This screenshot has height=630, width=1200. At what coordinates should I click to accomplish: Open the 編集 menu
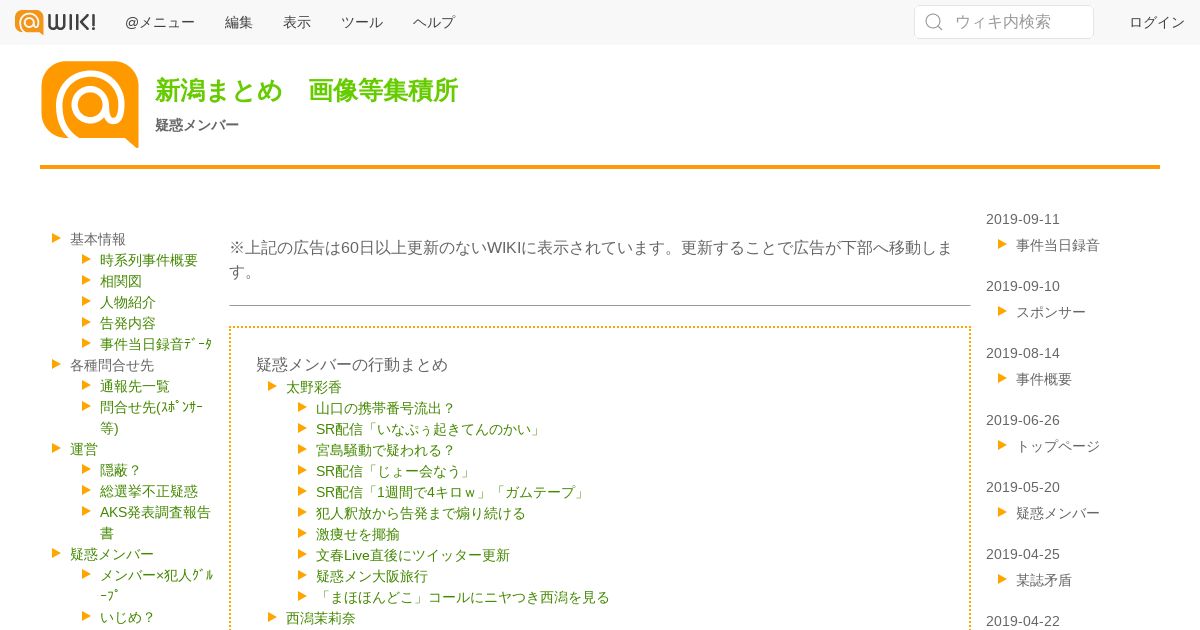[x=239, y=22]
